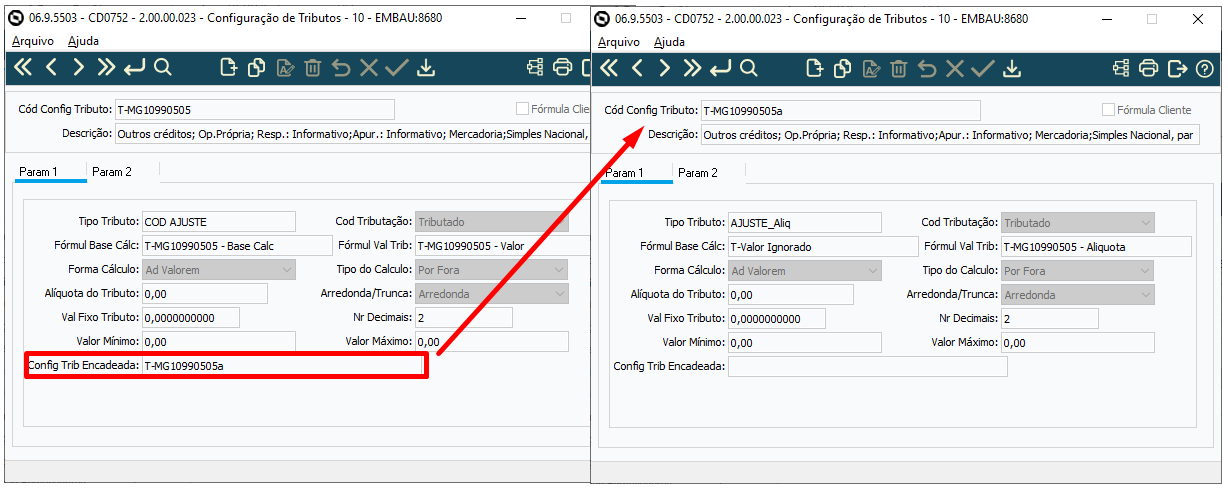Open Arquivo menu in right window
This screenshot has width=1228, height=490.
point(619,42)
